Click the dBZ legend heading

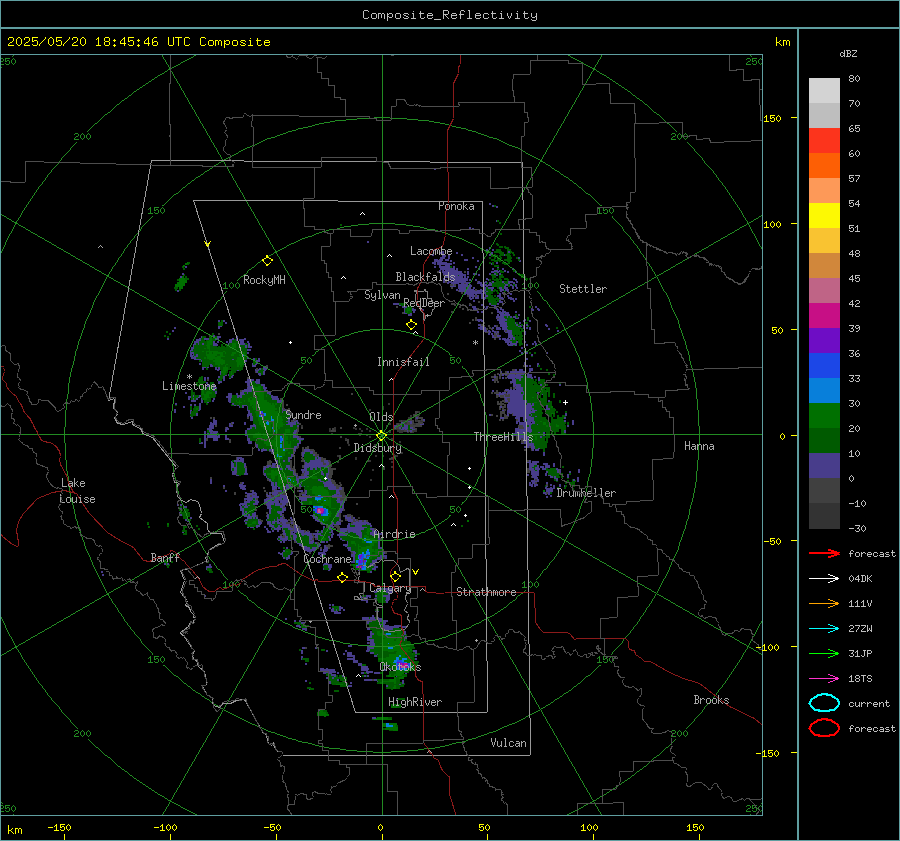coord(848,54)
